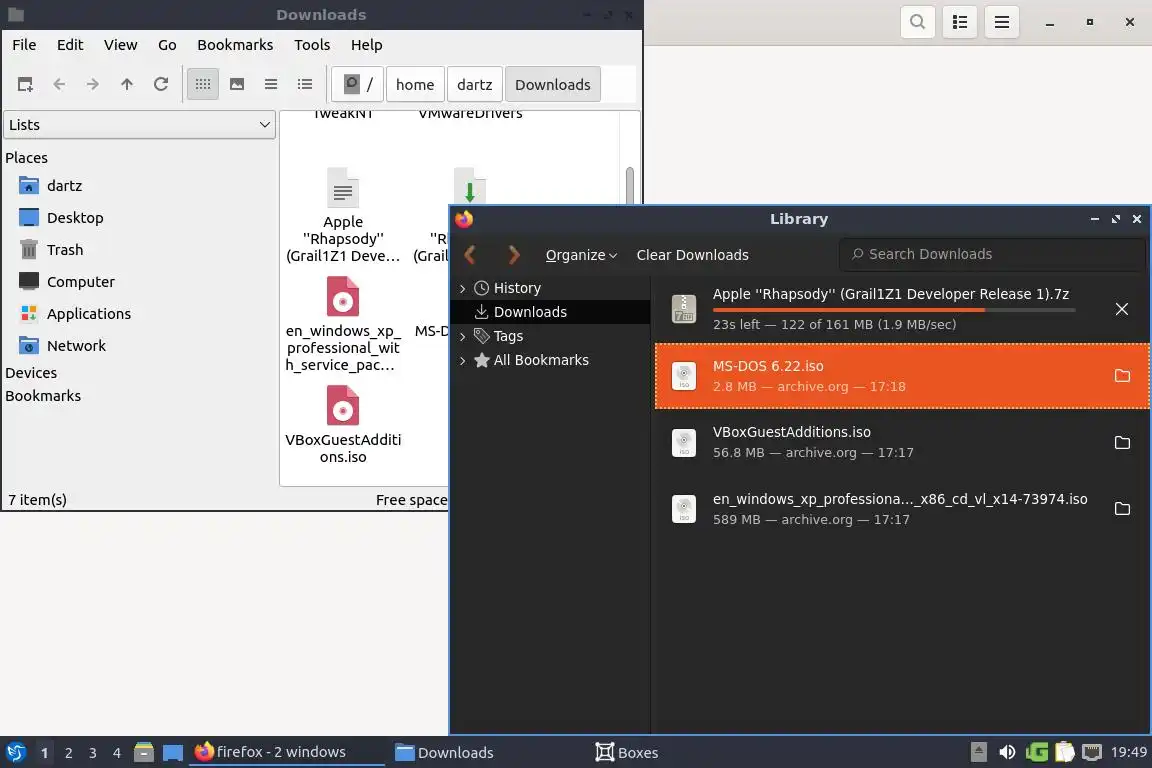This screenshot has height=768, width=1152.
Task: Click the Search Downloads field
Action: click(x=992, y=254)
